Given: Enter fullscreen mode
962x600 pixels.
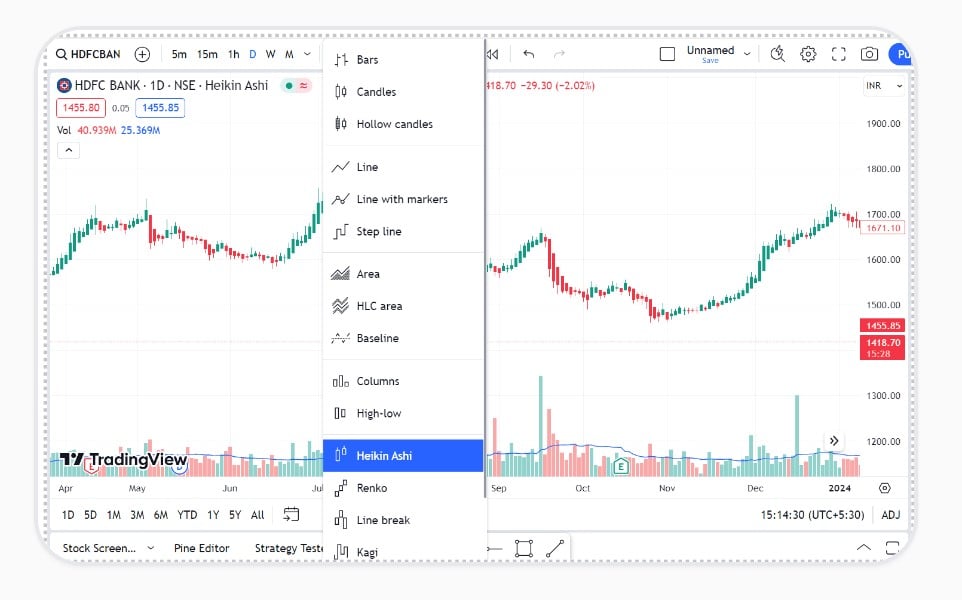Looking at the screenshot, I should (839, 54).
